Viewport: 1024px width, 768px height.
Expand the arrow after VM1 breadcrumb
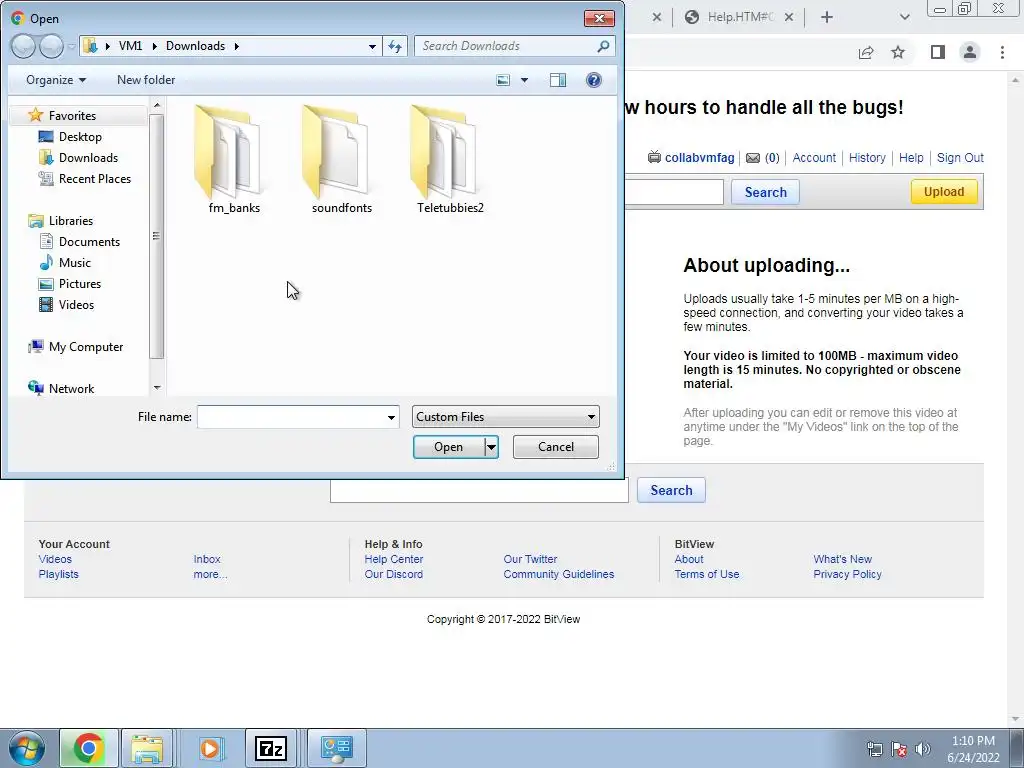[x=154, y=46]
